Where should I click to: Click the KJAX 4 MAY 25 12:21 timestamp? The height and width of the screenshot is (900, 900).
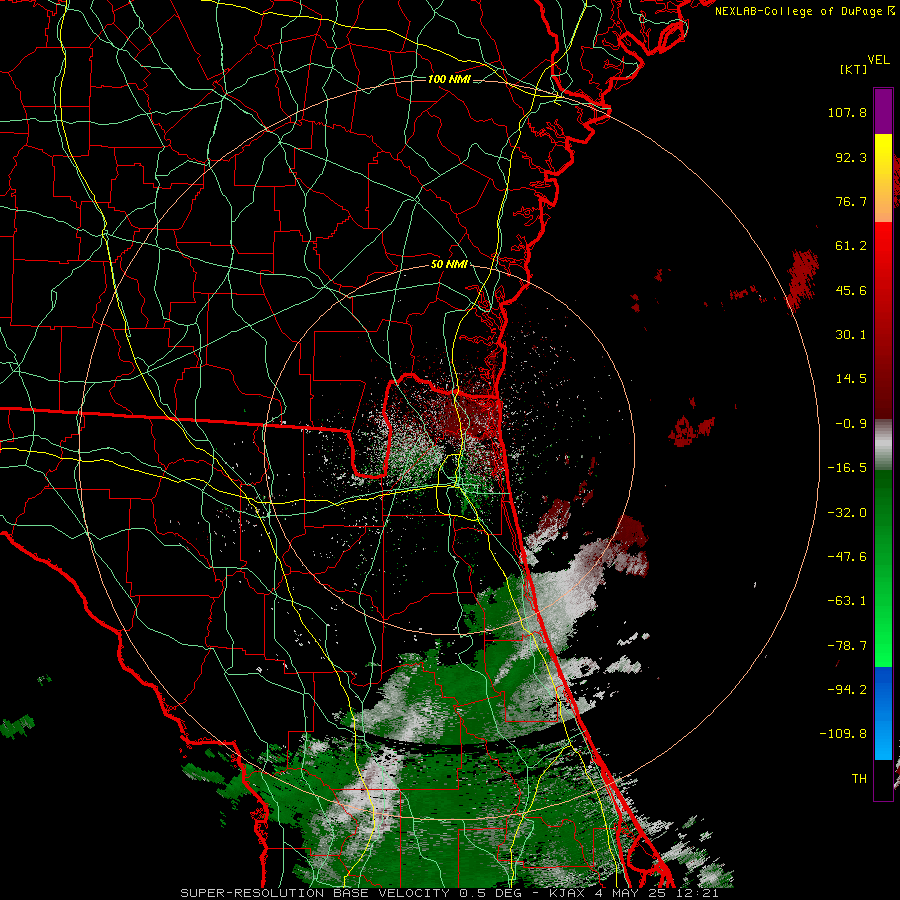point(634,893)
